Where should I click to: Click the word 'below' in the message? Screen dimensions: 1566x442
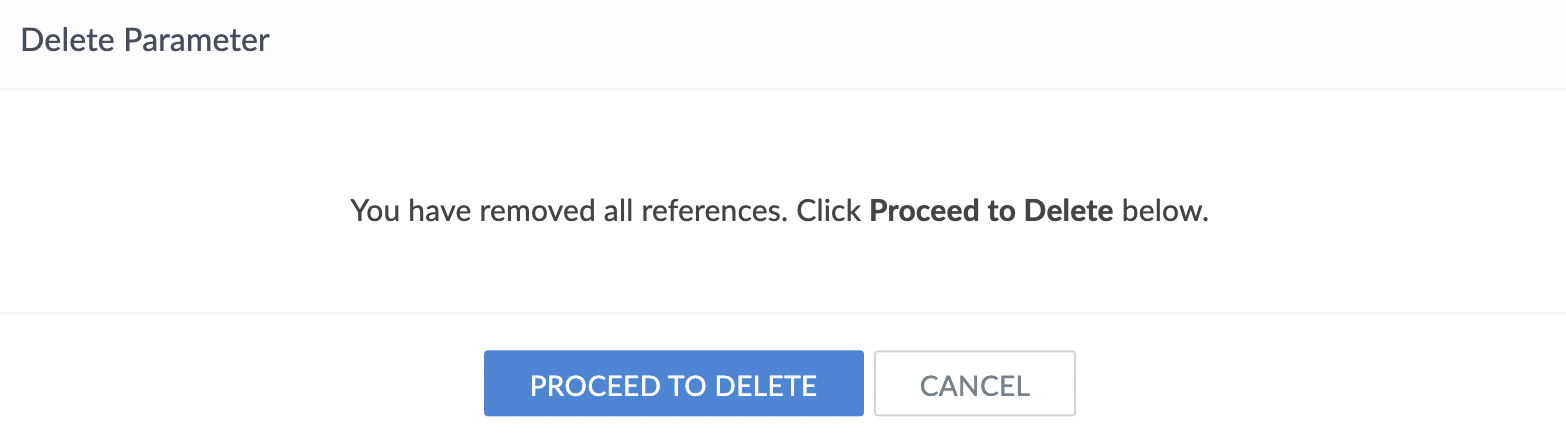tap(1163, 212)
